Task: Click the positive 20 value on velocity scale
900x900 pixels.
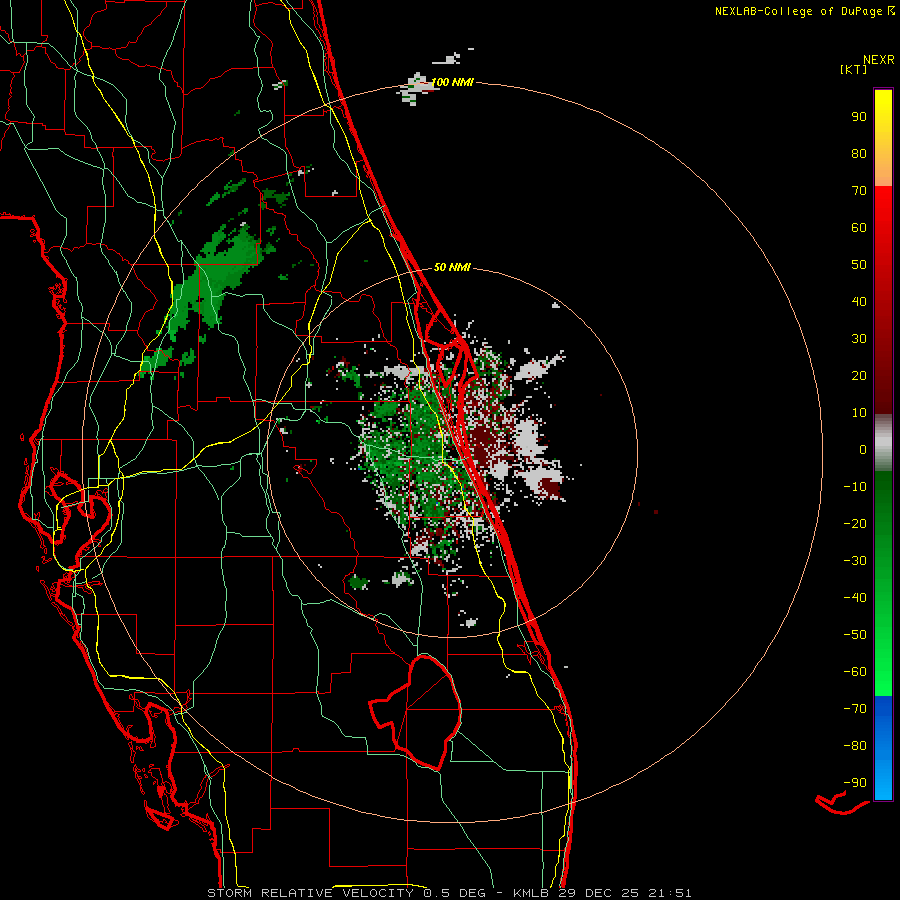Action: point(859,375)
